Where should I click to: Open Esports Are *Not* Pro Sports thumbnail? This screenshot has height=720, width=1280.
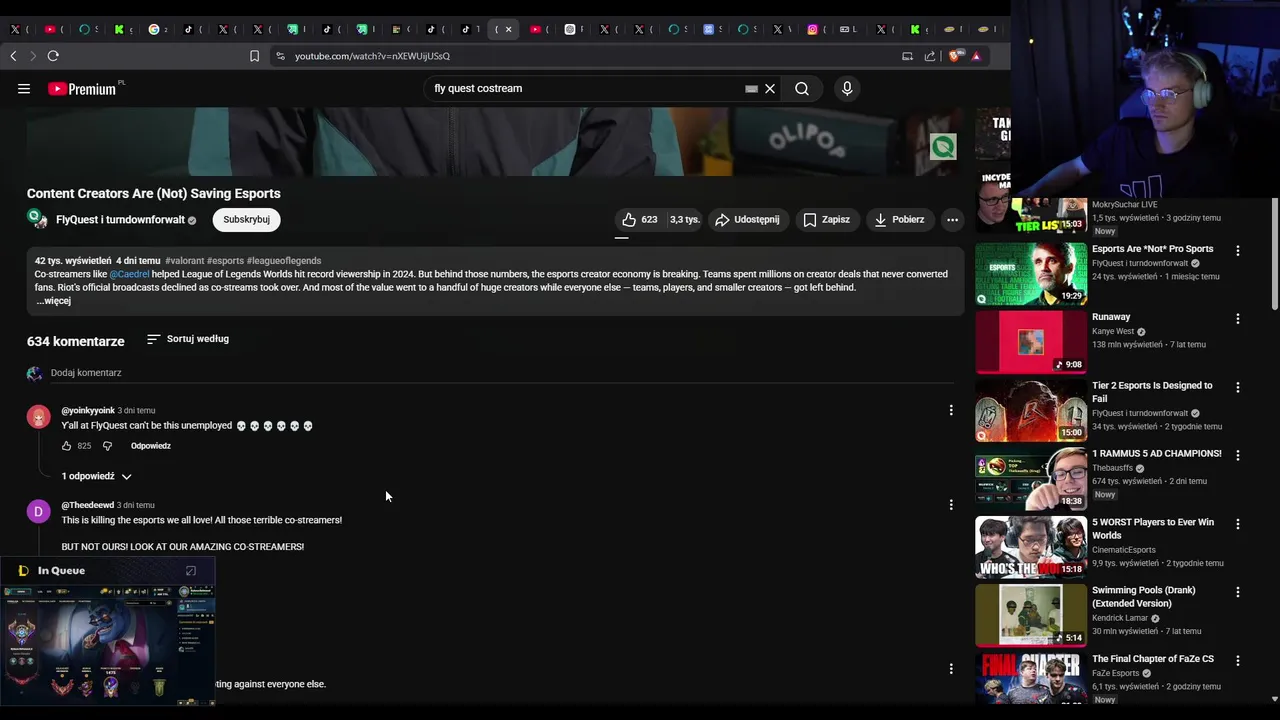(1031, 274)
